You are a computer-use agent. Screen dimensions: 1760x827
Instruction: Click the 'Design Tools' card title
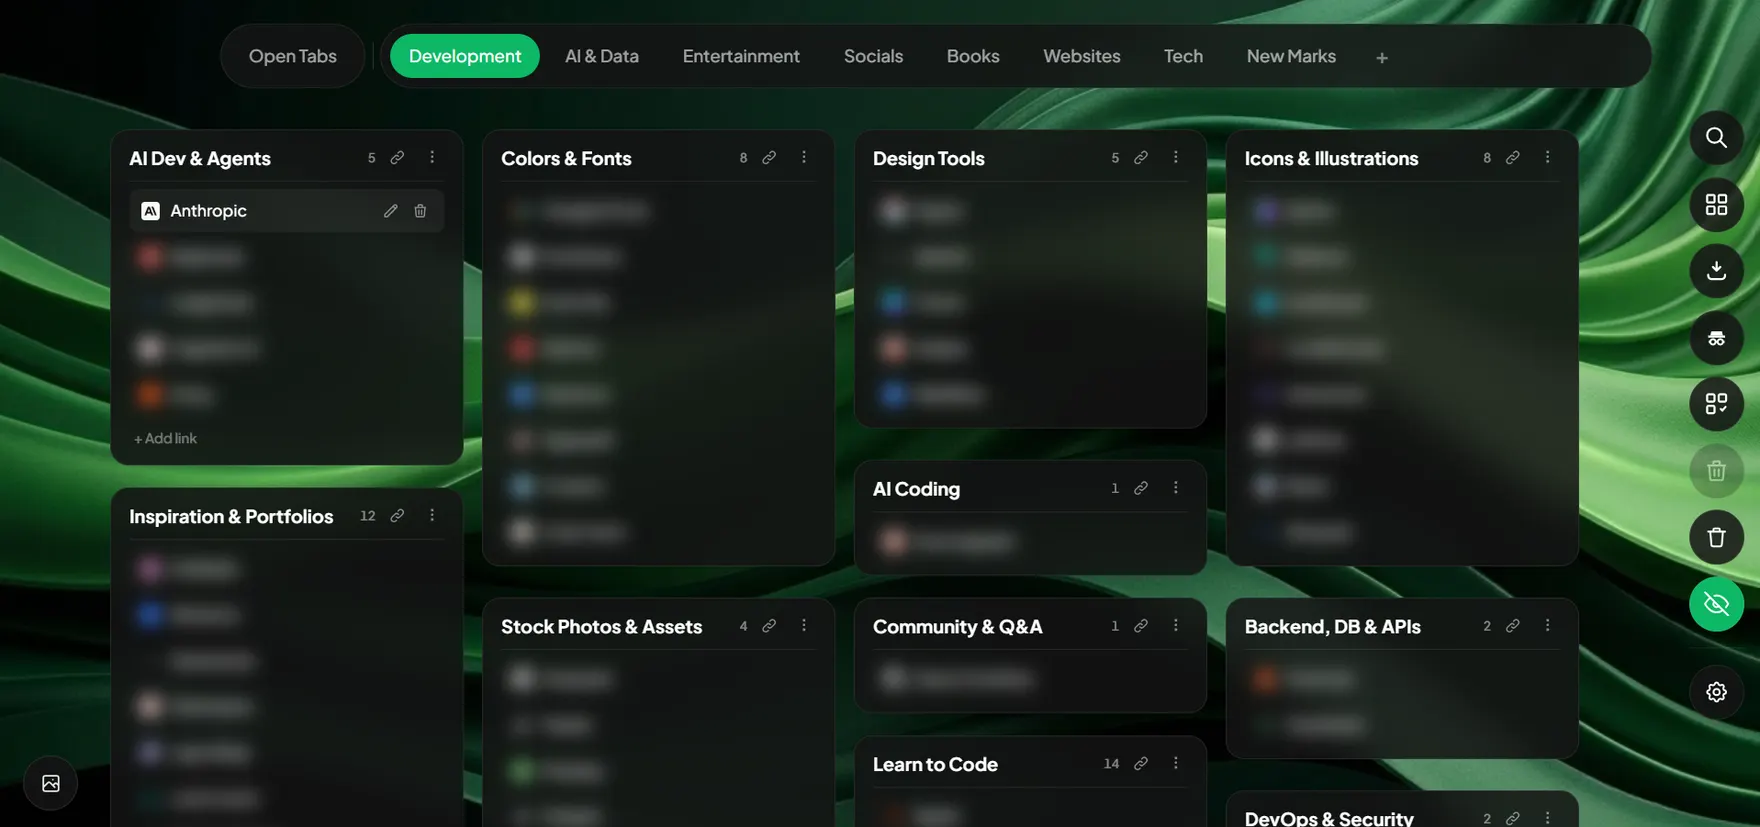[x=929, y=158]
